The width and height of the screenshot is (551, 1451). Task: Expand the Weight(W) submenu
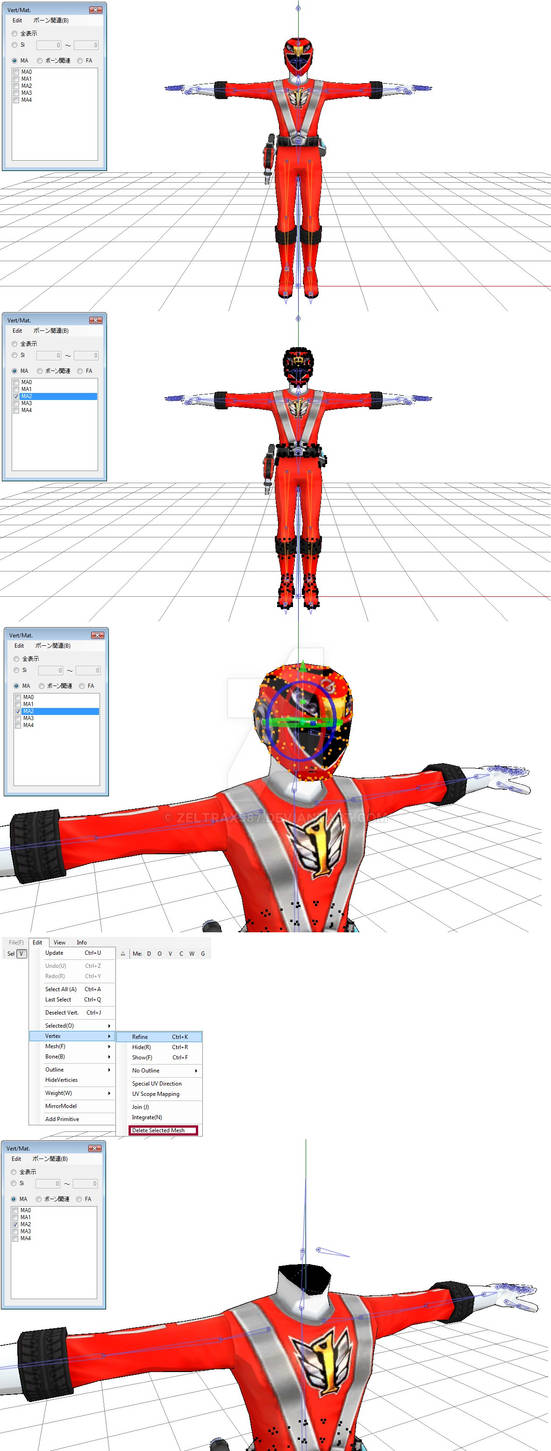coord(72,1093)
